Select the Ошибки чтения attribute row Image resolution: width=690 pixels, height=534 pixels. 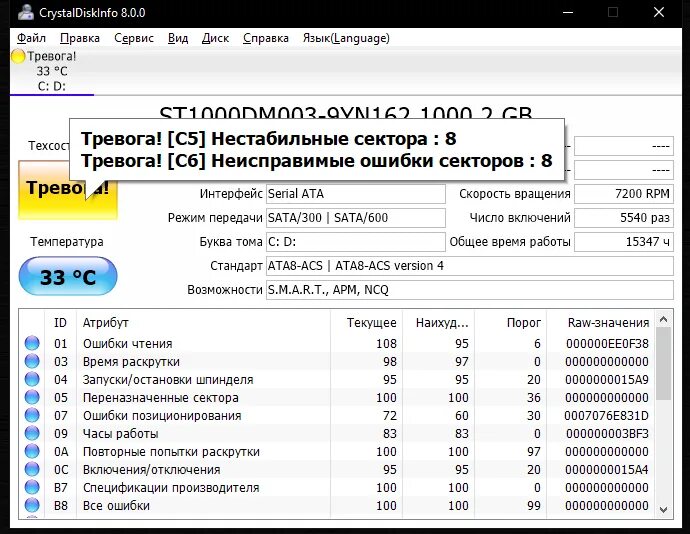[x=337, y=343]
